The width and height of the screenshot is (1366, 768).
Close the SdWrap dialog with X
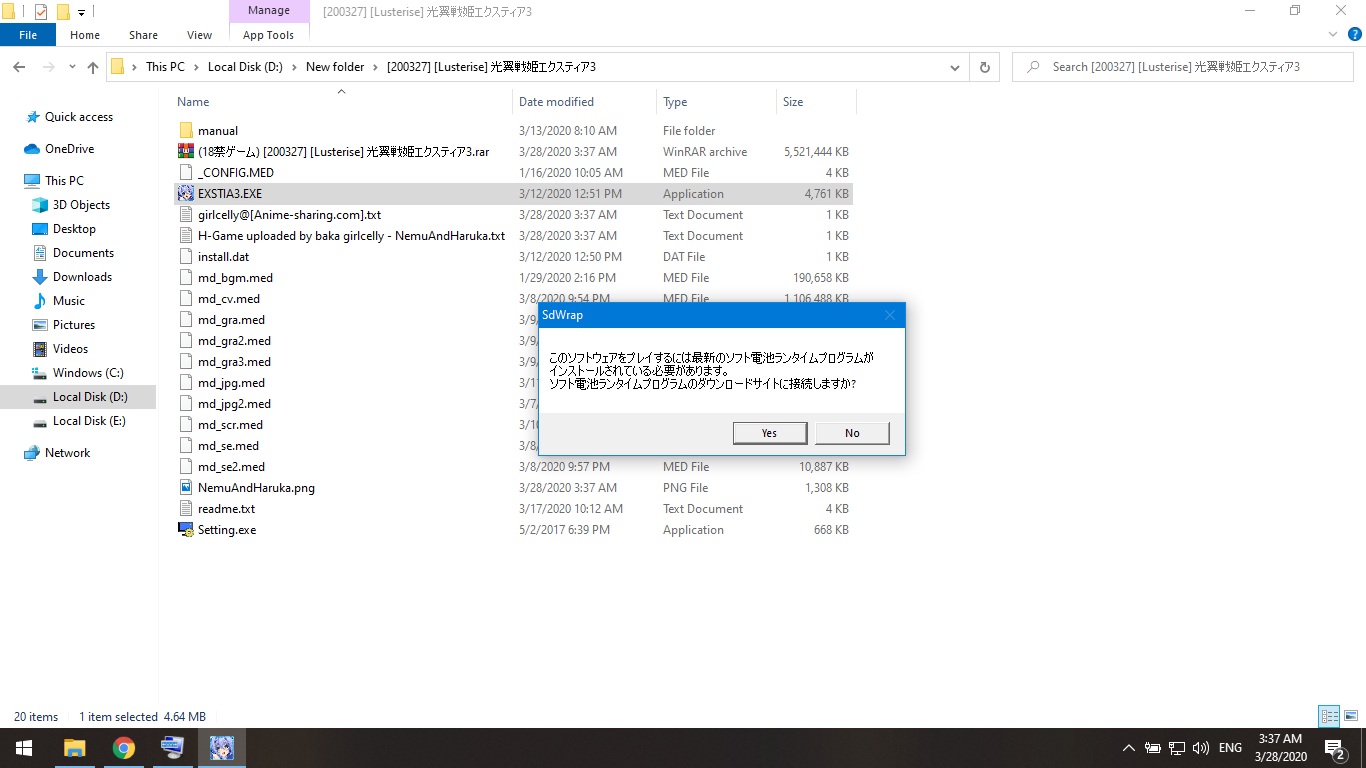tap(890, 315)
